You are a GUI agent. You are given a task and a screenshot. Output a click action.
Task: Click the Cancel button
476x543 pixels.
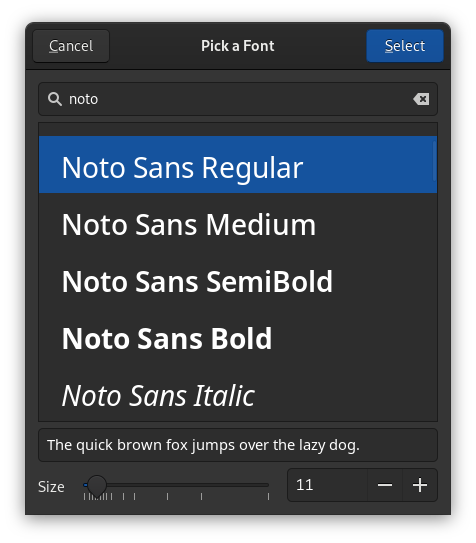coord(71,46)
